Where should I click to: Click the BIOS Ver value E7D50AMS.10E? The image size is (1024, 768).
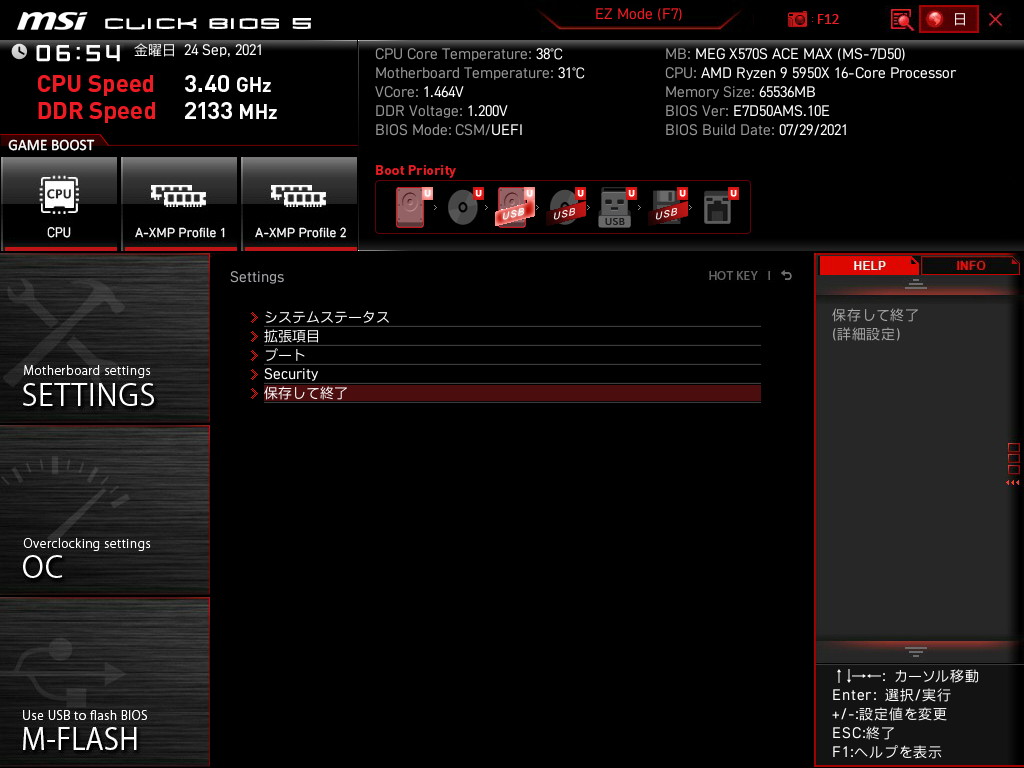coord(781,111)
